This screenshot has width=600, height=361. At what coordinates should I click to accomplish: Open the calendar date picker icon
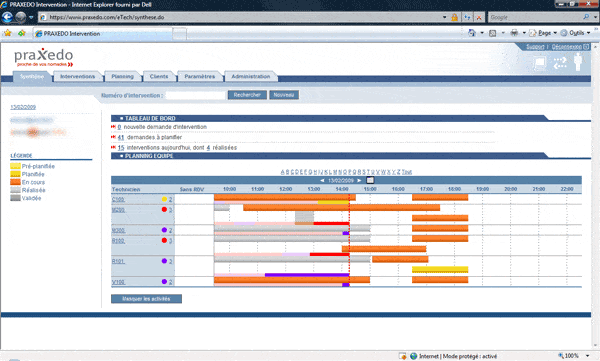[370, 180]
